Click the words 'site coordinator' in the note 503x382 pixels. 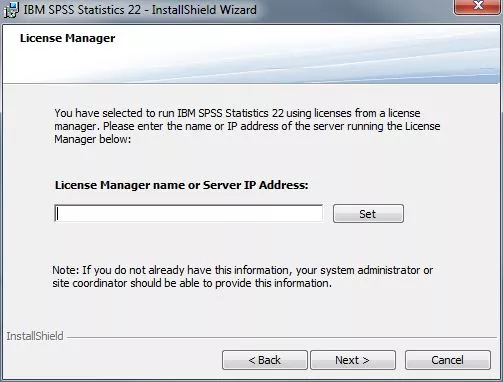(90, 283)
